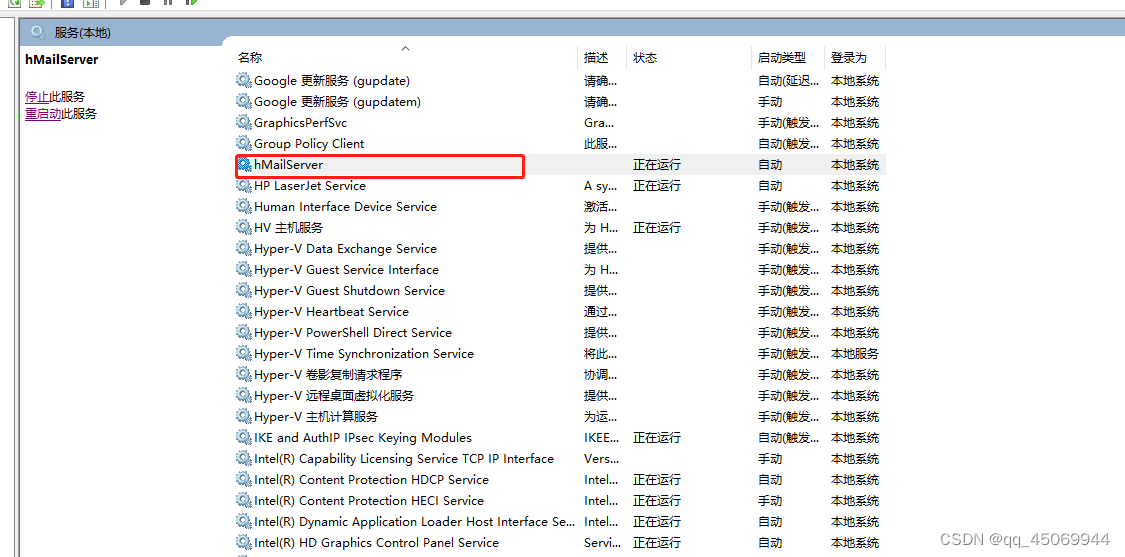Select the Intel(R) Content Protection HECI Service icon
This screenshot has width=1125, height=557.
click(244, 500)
